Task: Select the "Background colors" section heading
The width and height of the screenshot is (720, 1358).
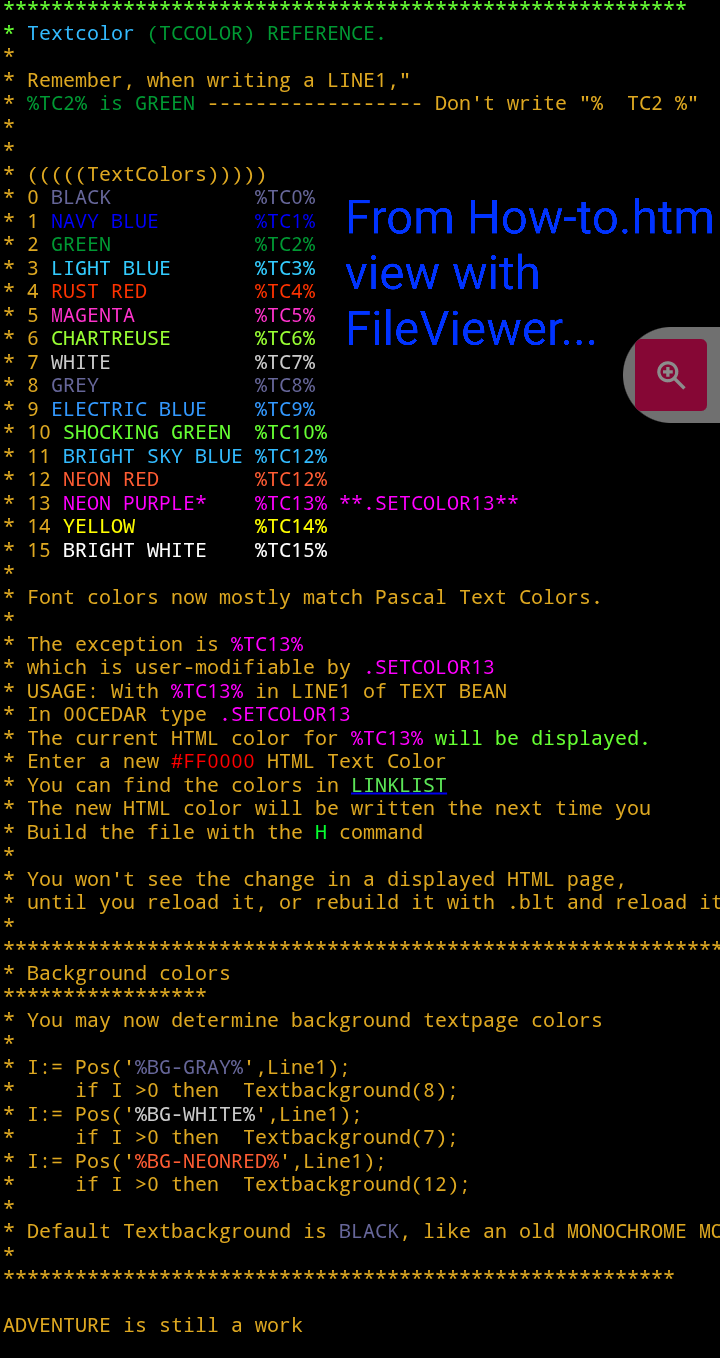Action: tap(128, 973)
